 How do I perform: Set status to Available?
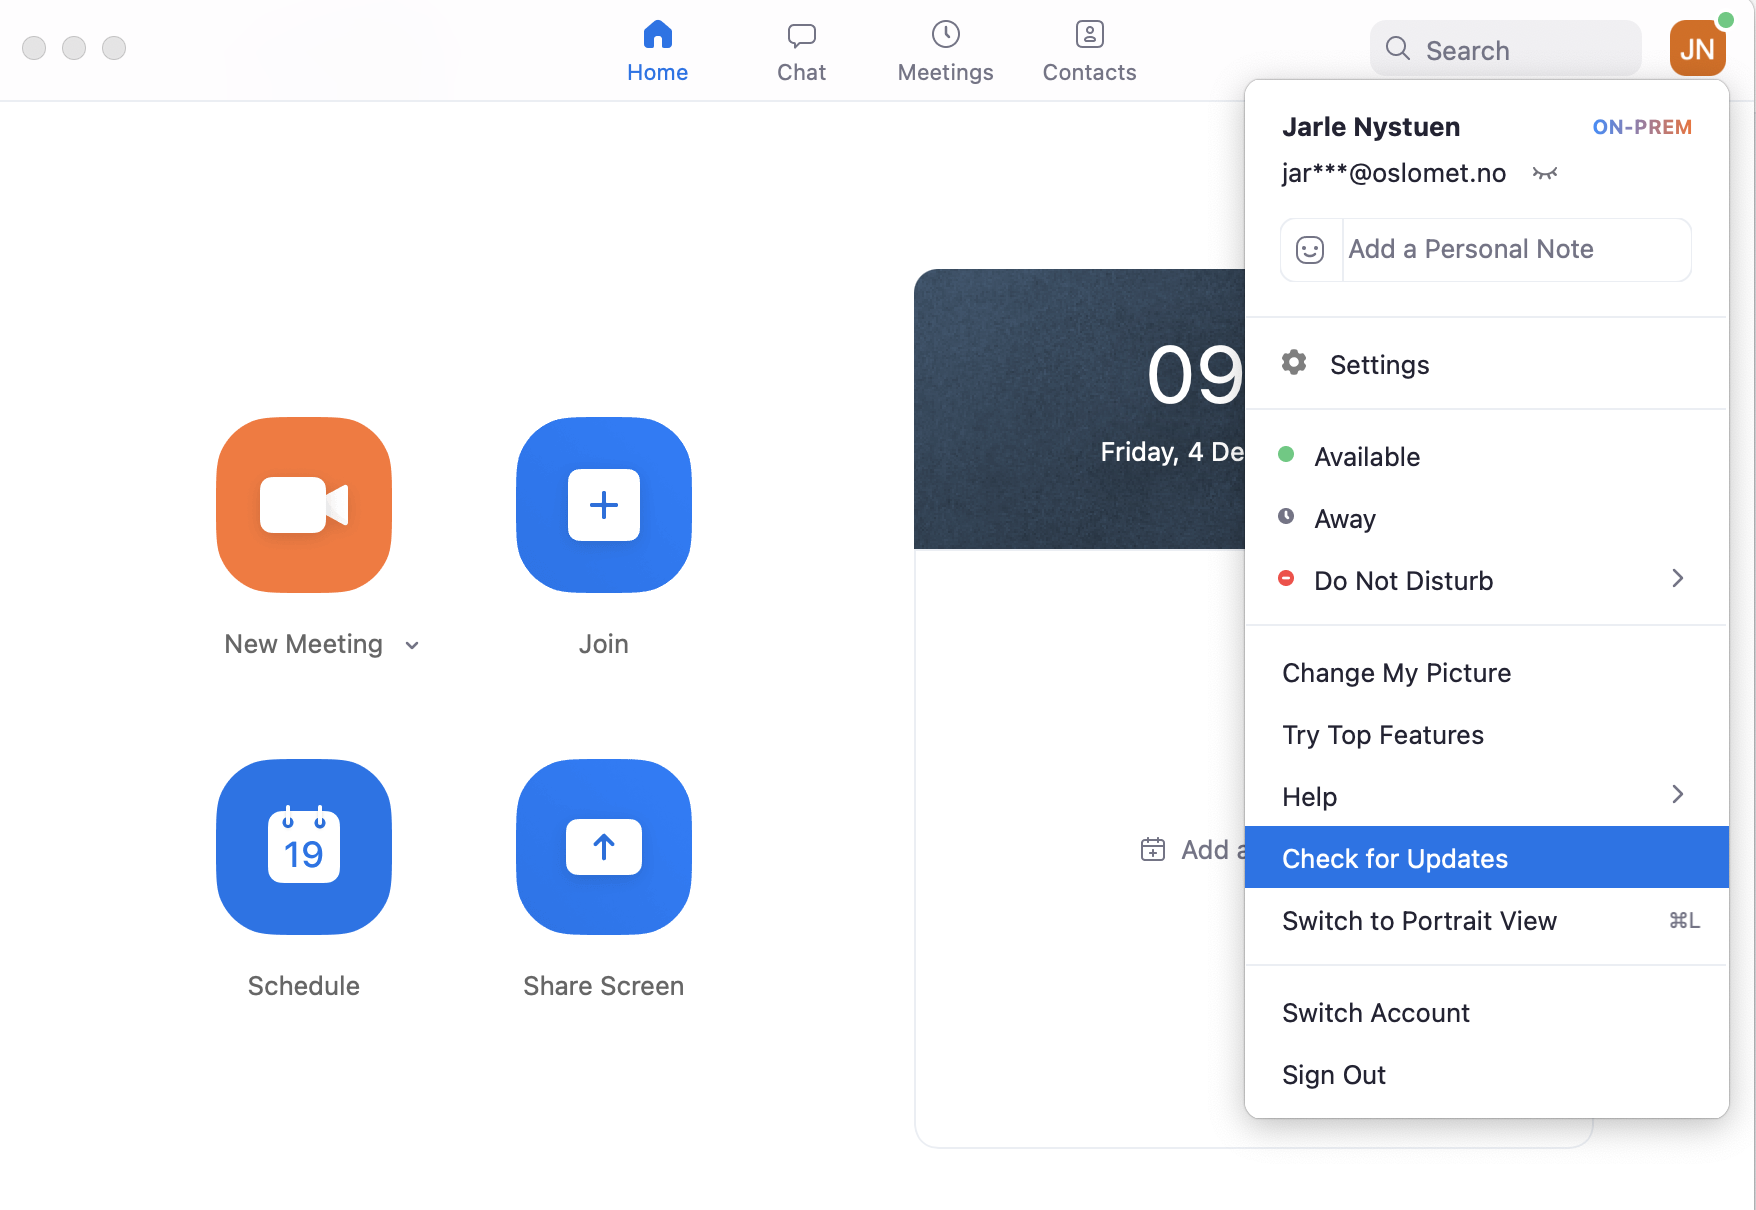click(x=1487, y=457)
